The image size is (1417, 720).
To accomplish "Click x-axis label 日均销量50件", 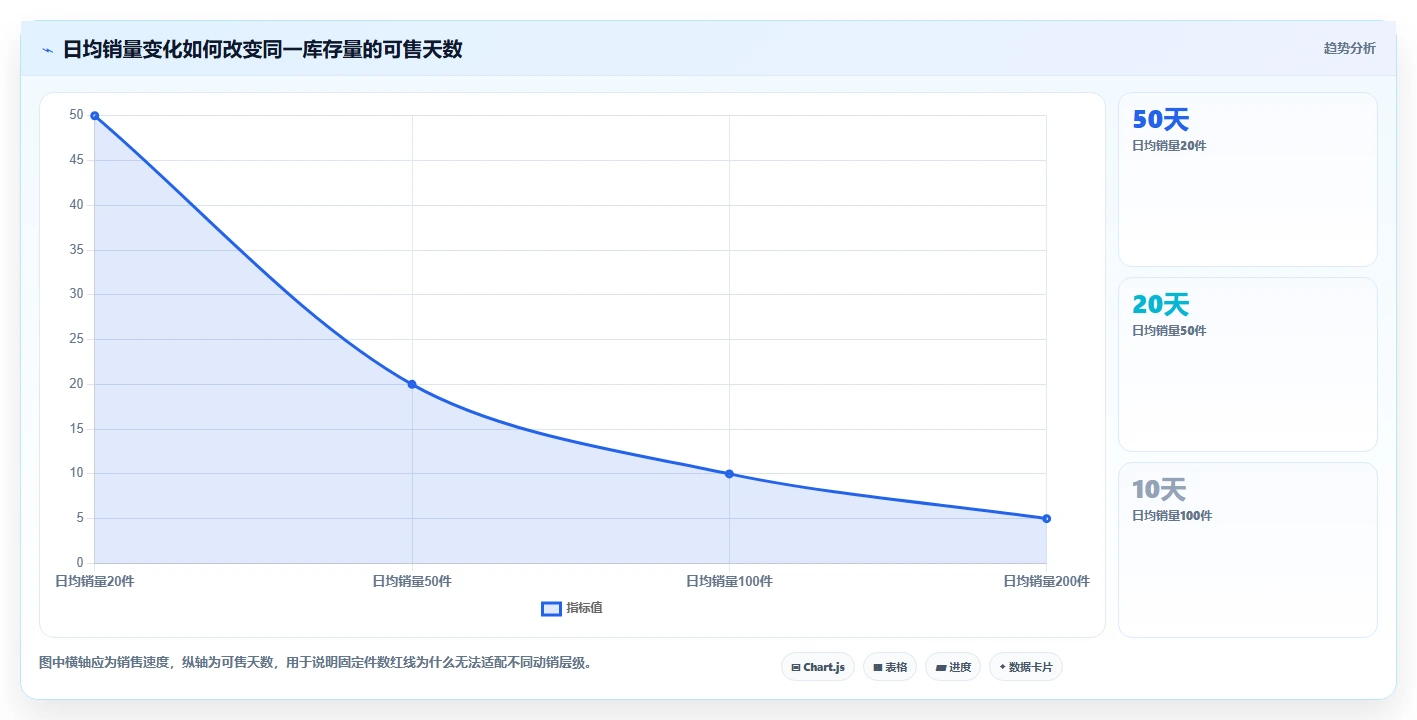I will click(x=412, y=581).
